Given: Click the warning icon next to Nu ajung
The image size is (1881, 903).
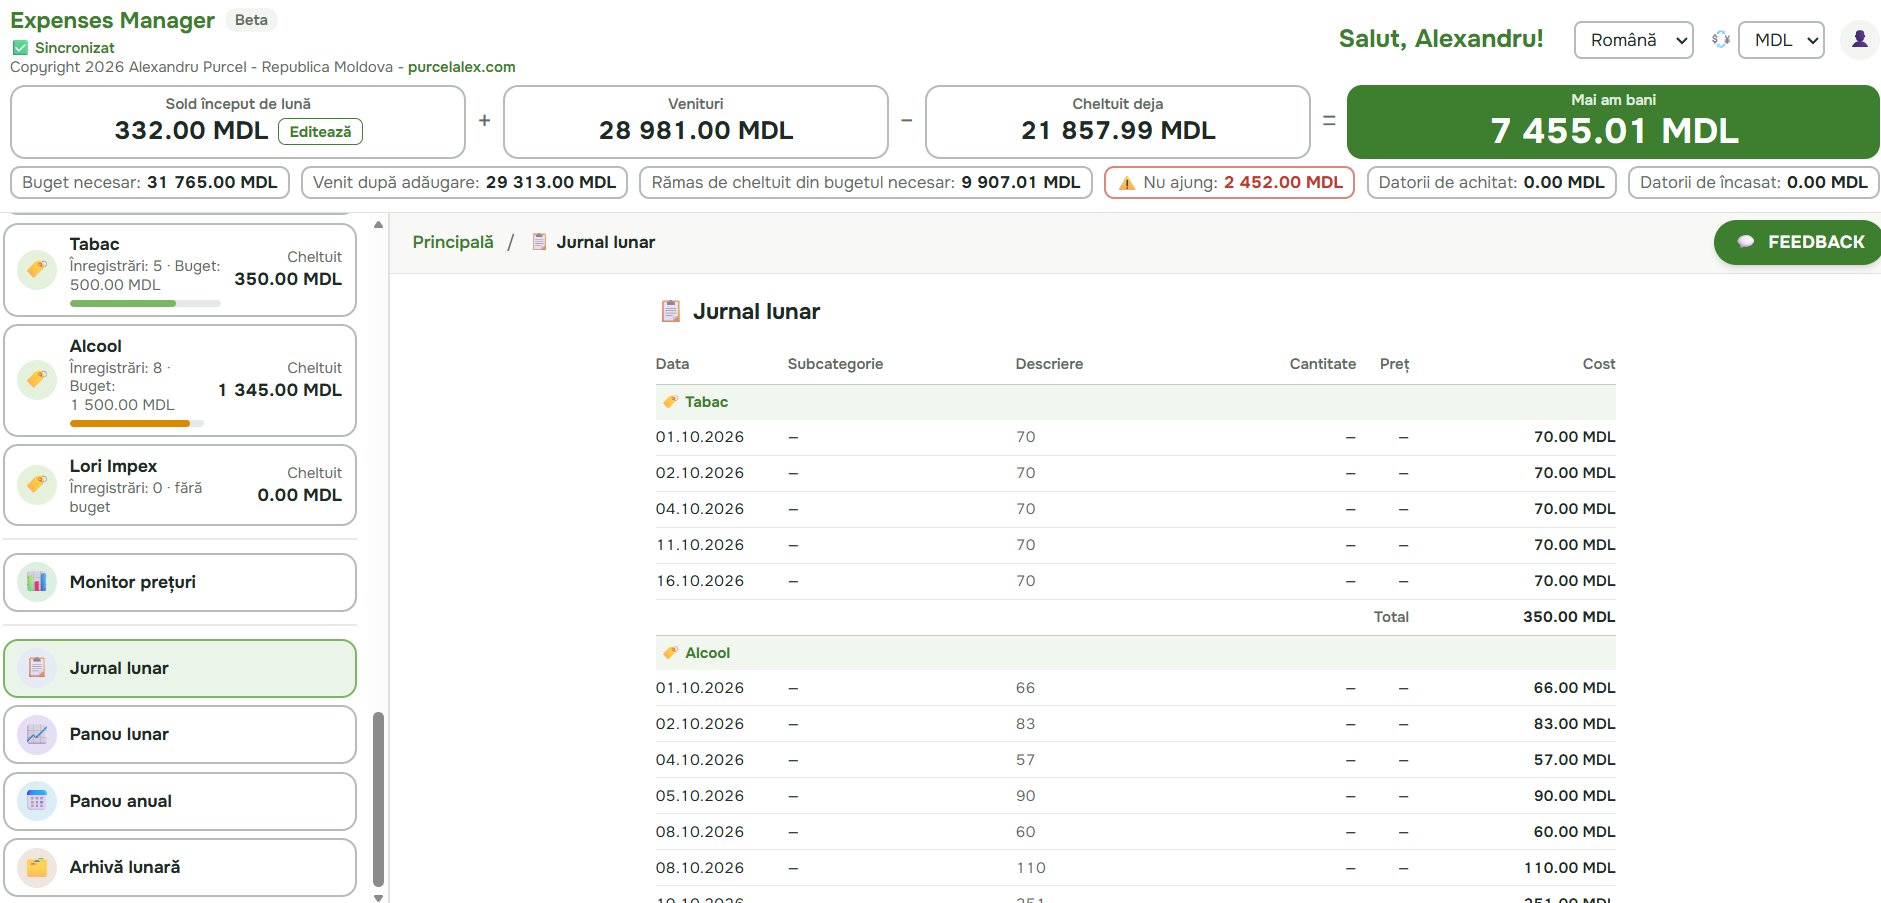Looking at the screenshot, I should tap(1127, 183).
